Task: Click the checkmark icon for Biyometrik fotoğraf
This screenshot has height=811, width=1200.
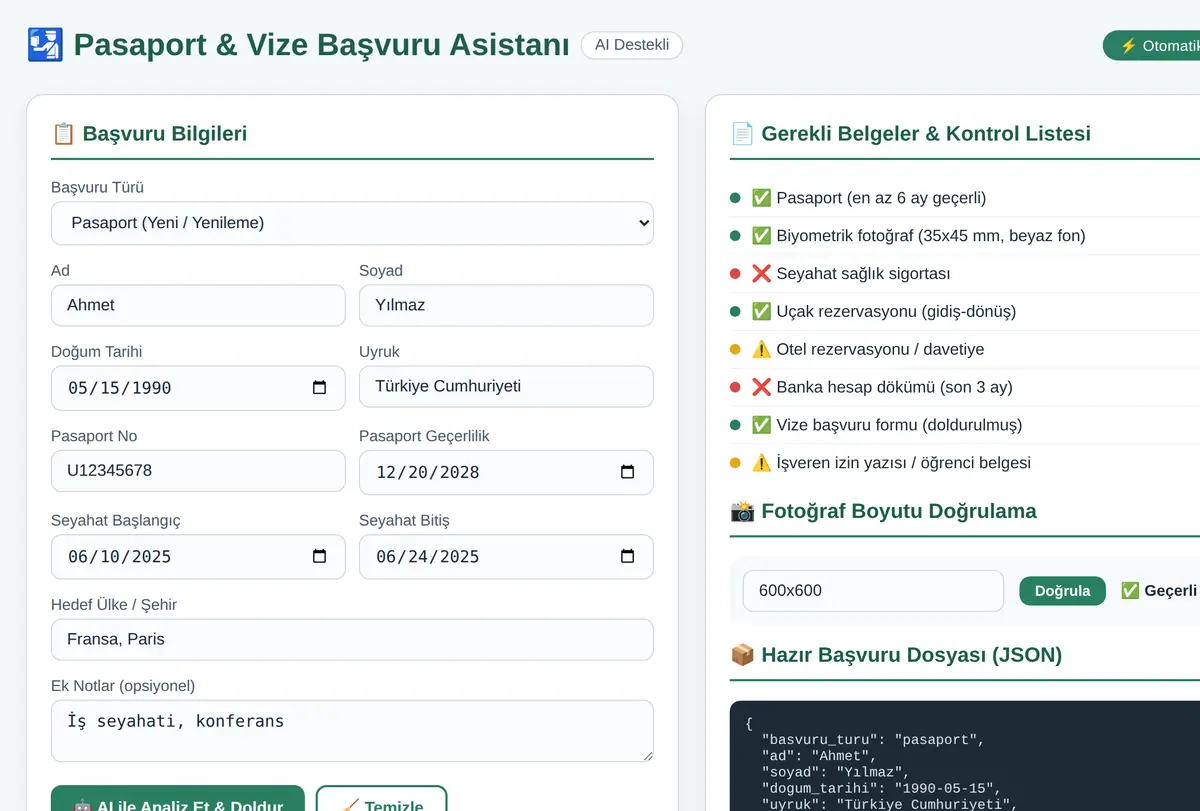Action: point(761,236)
